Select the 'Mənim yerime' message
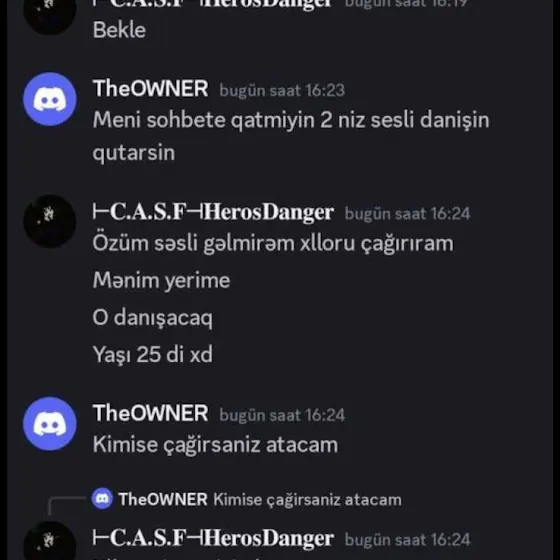 click(x=161, y=281)
